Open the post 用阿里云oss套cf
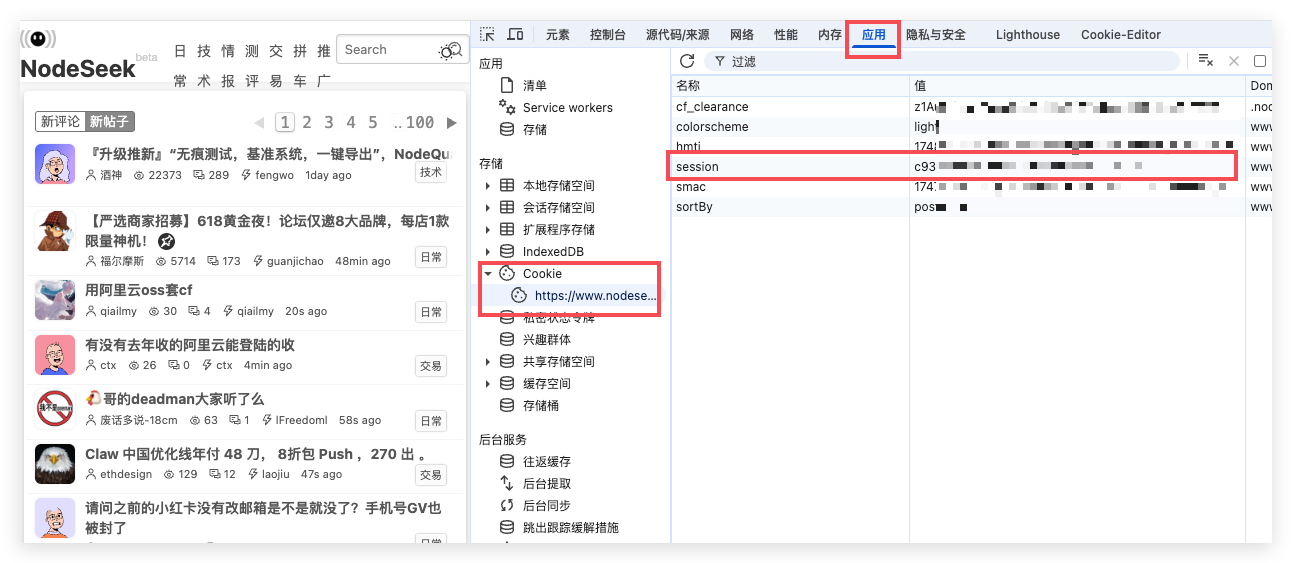 (x=139, y=290)
